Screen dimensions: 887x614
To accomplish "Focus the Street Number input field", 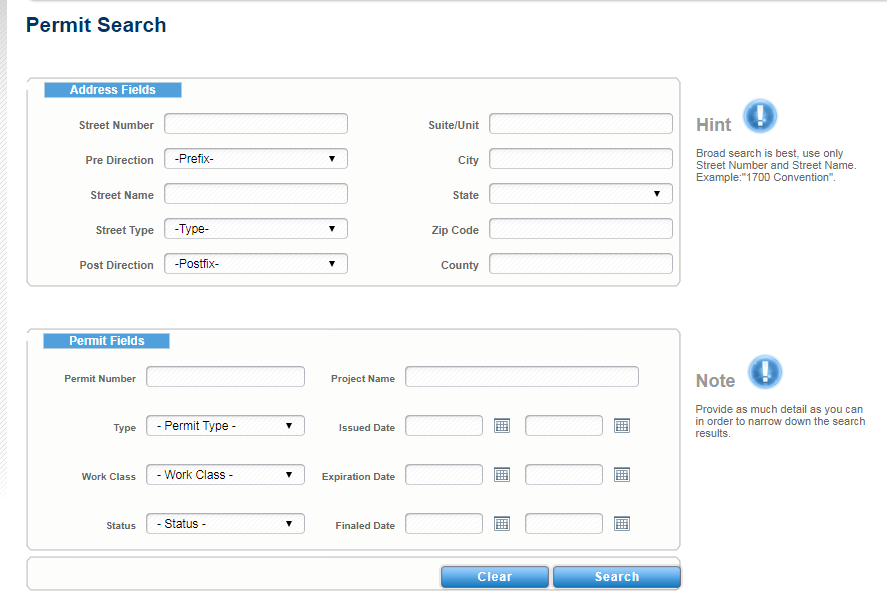I will click(x=255, y=124).
